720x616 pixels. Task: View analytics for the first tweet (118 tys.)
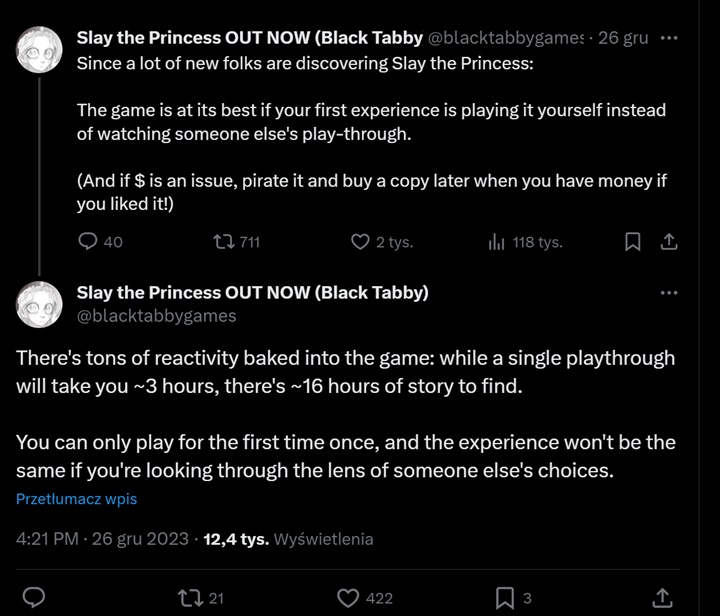(x=496, y=241)
